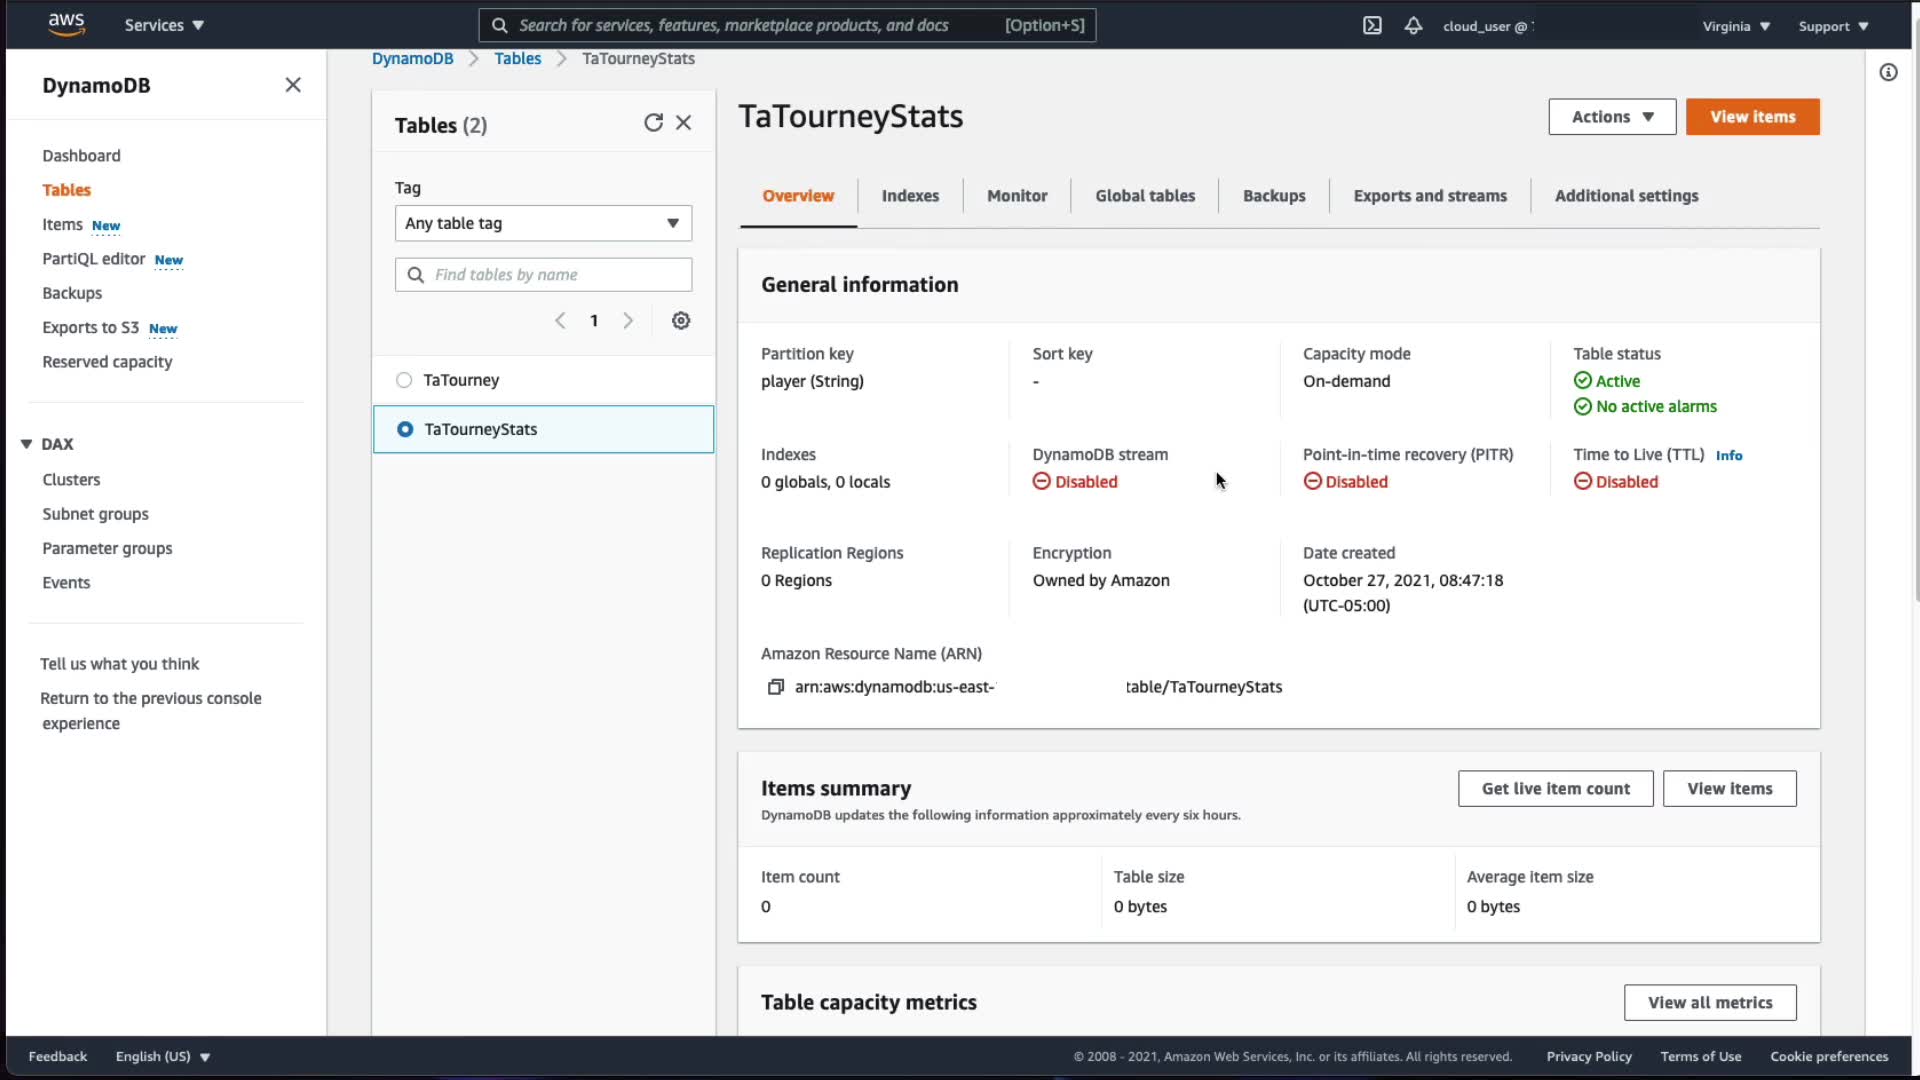Open the Any table tag dropdown
The height and width of the screenshot is (1080, 1920).
tap(543, 223)
